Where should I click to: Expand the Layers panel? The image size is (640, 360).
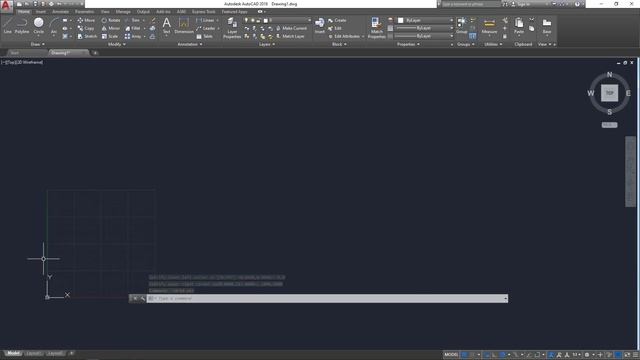[x=267, y=44]
